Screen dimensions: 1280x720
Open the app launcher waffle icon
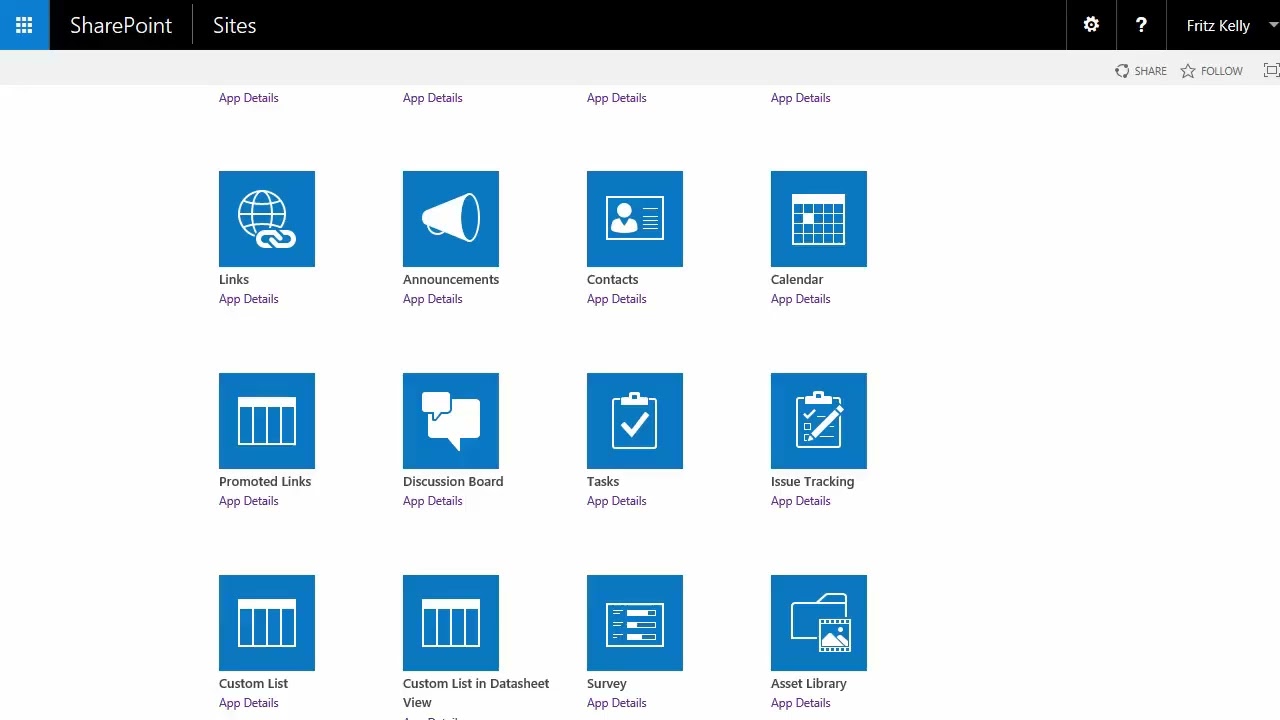click(x=24, y=25)
